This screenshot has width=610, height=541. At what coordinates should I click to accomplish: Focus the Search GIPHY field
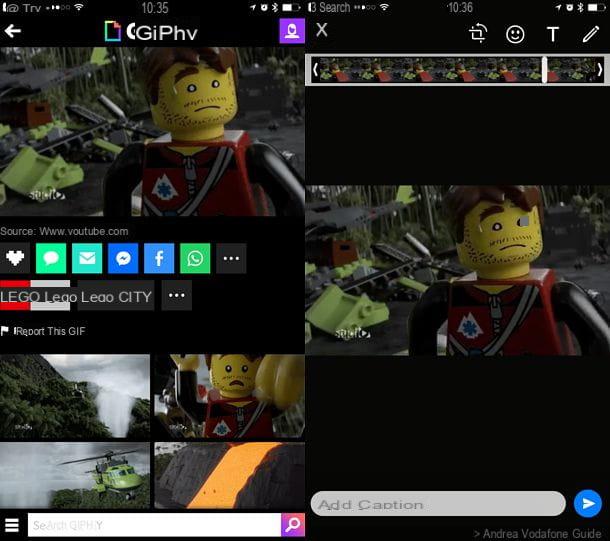click(x=154, y=525)
